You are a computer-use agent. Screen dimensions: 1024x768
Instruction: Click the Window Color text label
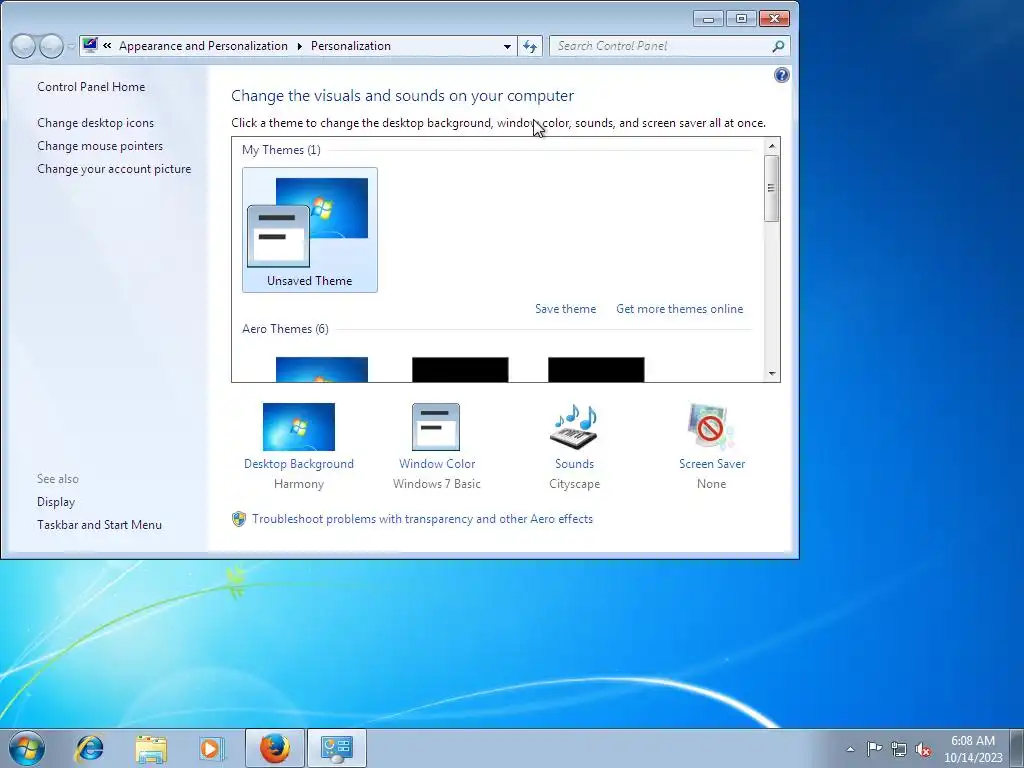[x=437, y=464]
